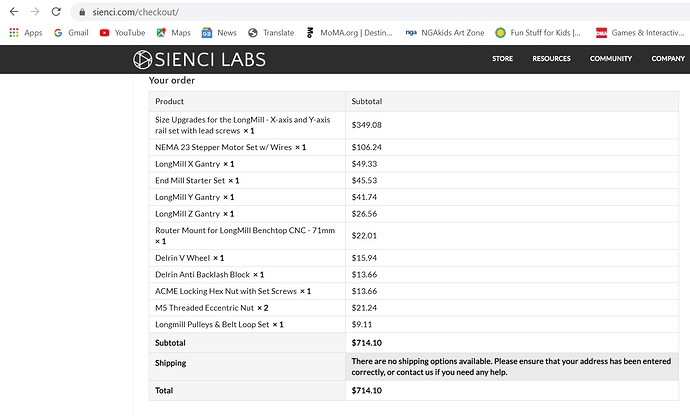Click the no shipping options message
Screen dimensions: 690x416
tap(511, 367)
